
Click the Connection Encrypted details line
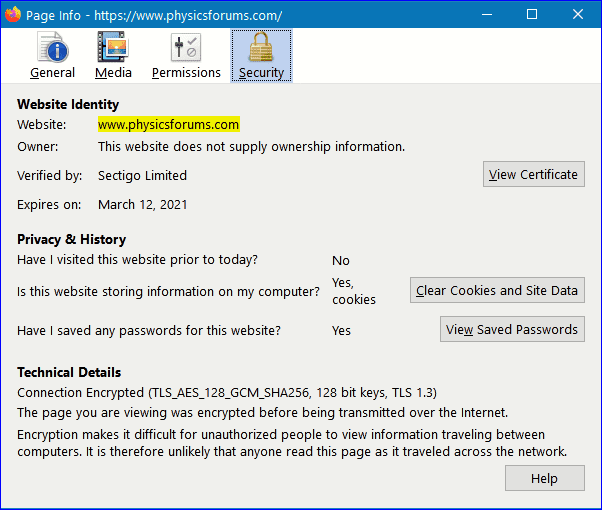coord(226,393)
